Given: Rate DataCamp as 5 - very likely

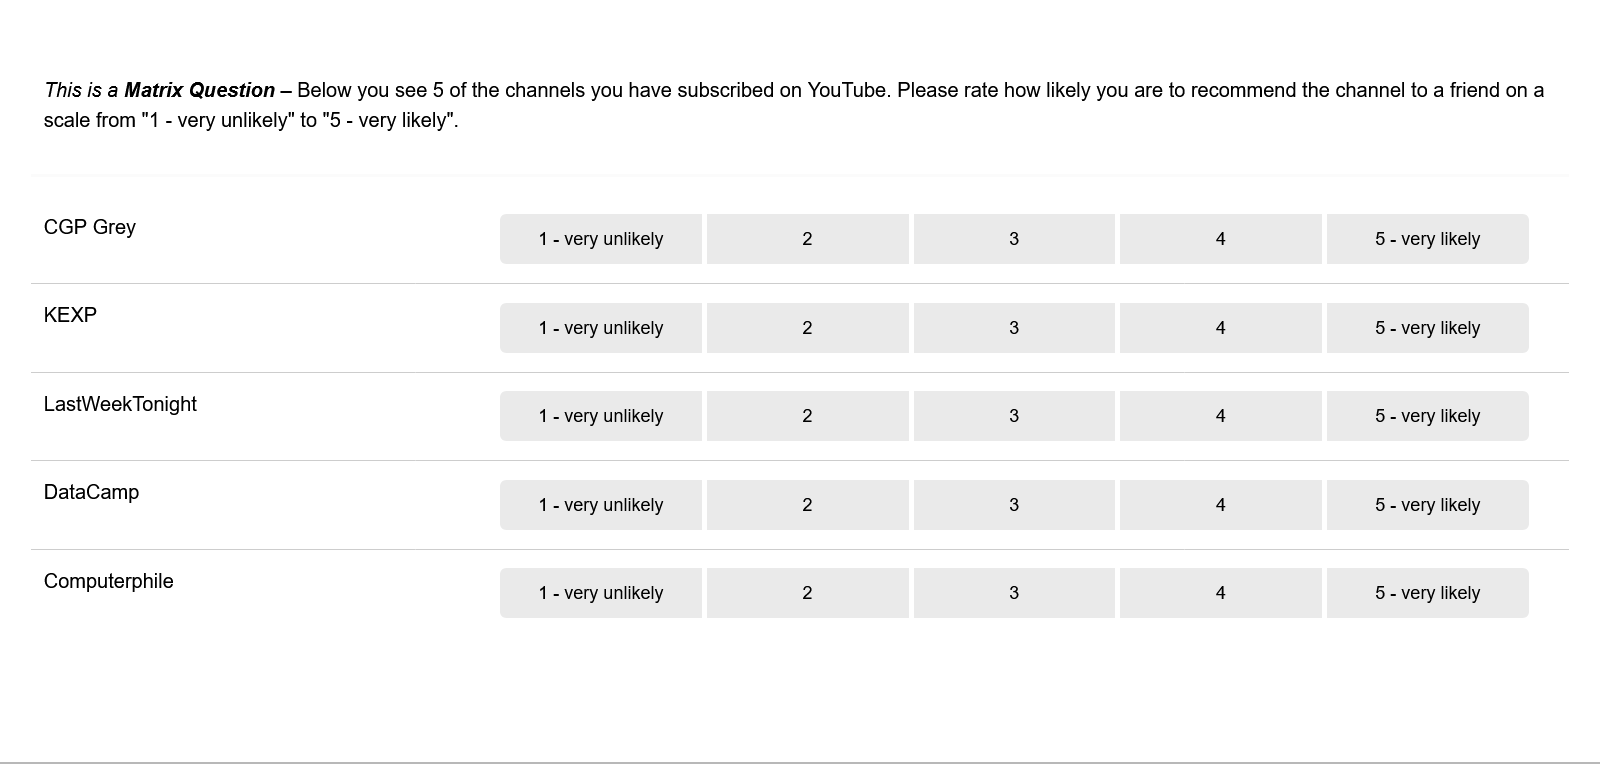Looking at the screenshot, I should tap(1427, 504).
